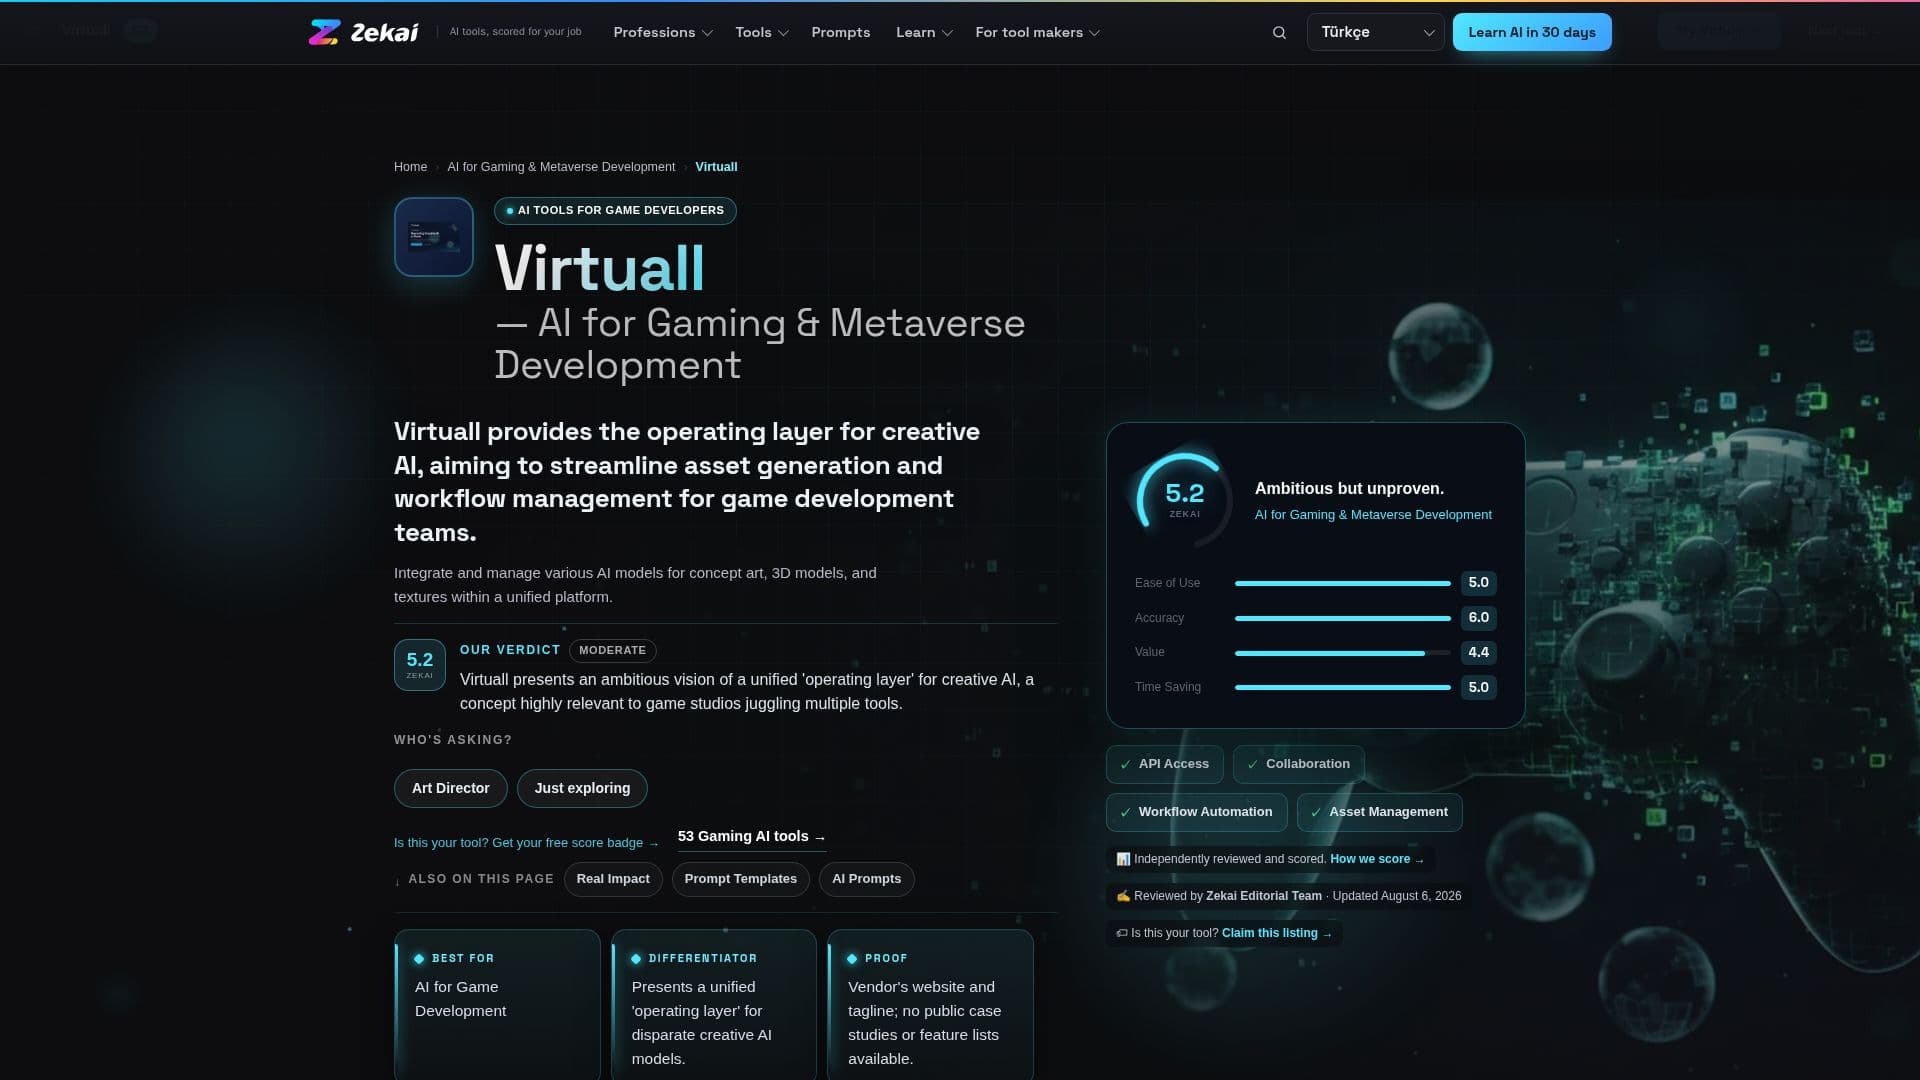Click the Value score bar
Screen dimensions: 1920x1080
click(1342, 653)
